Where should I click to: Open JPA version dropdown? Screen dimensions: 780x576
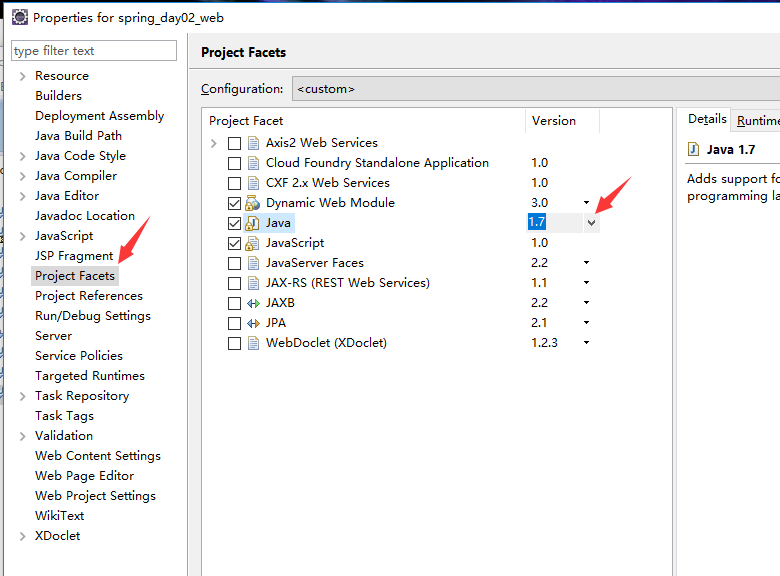click(x=586, y=322)
